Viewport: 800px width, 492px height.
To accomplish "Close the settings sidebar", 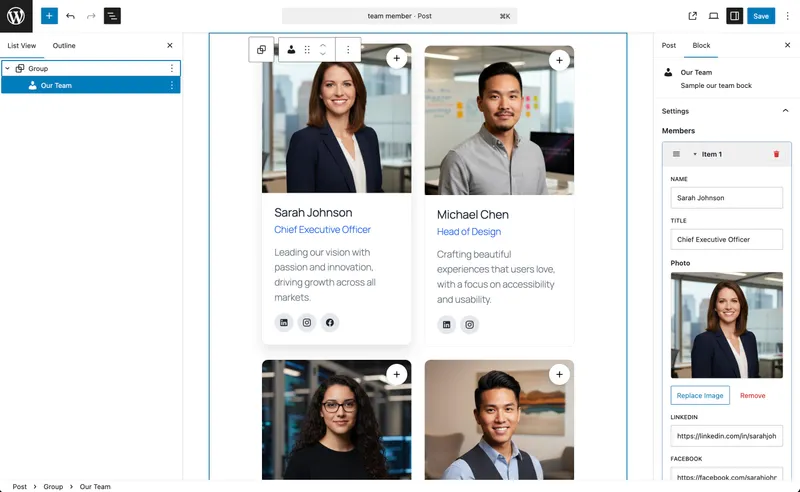I will point(787,45).
